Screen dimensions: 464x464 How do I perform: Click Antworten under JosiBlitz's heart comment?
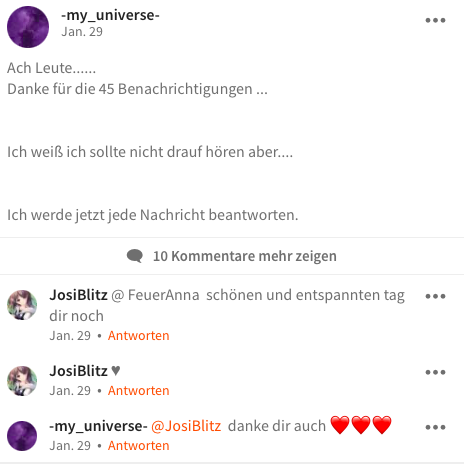(139, 391)
